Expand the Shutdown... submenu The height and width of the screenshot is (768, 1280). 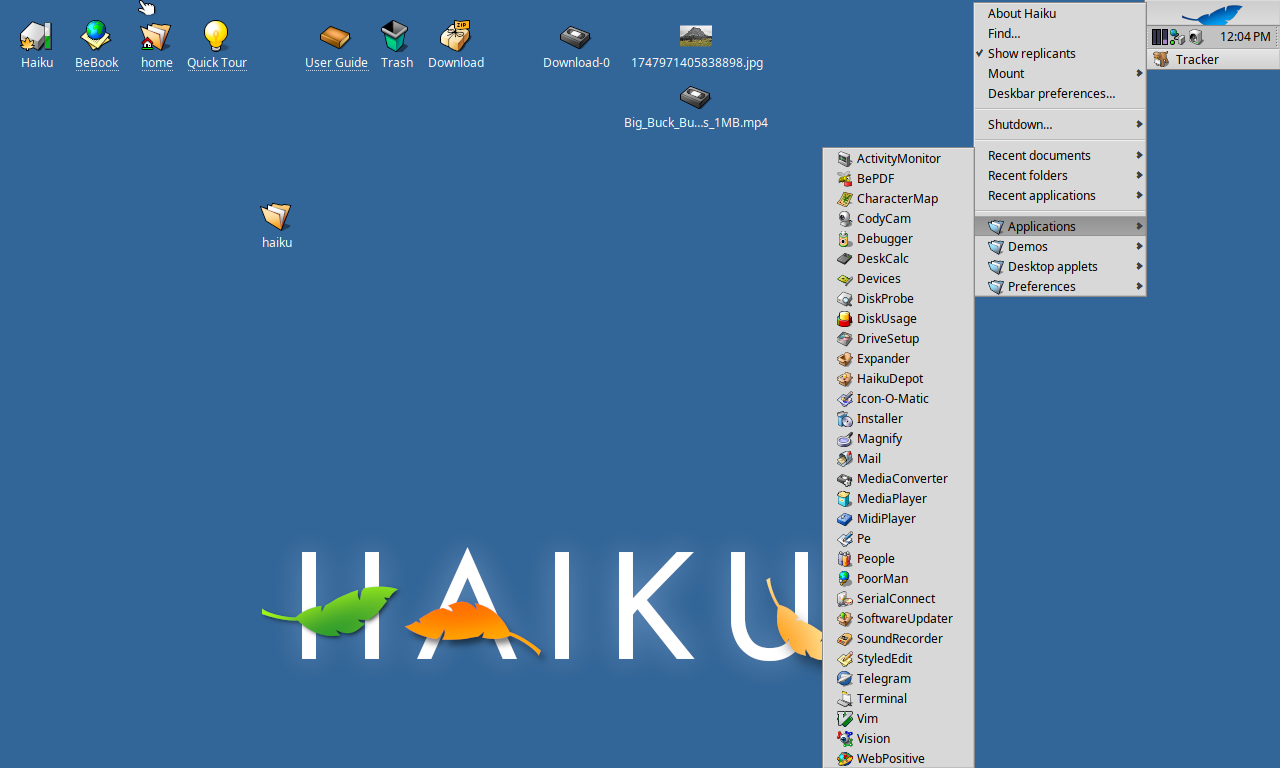(1060, 124)
